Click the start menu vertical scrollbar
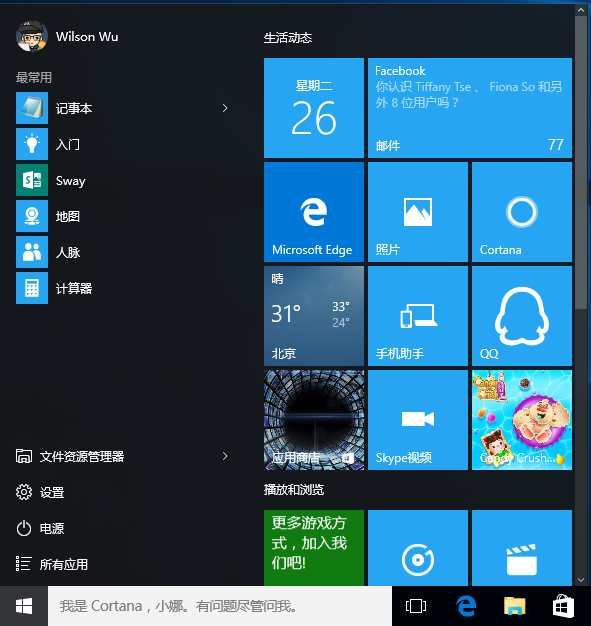The width and height of the screenshot is (591, 626). 581,162
